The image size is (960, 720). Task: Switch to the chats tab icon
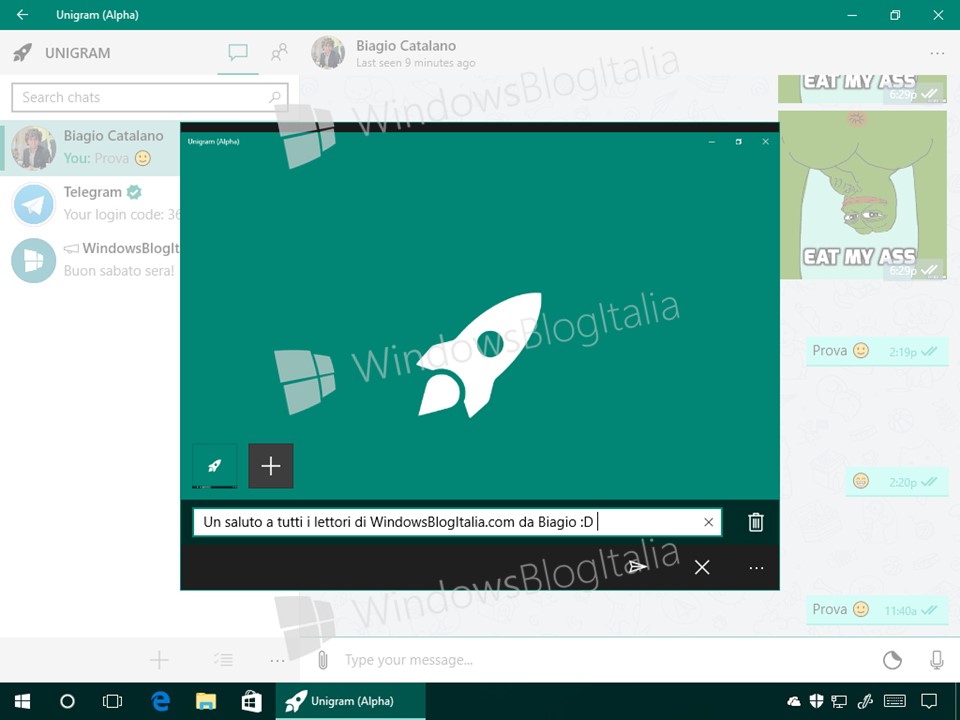point(238,53)
